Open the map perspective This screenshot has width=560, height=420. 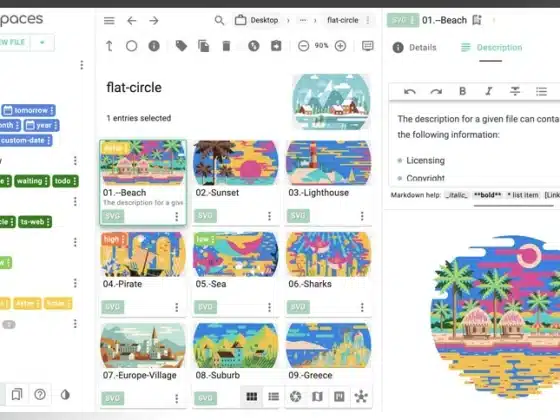[x=317, y=396]
